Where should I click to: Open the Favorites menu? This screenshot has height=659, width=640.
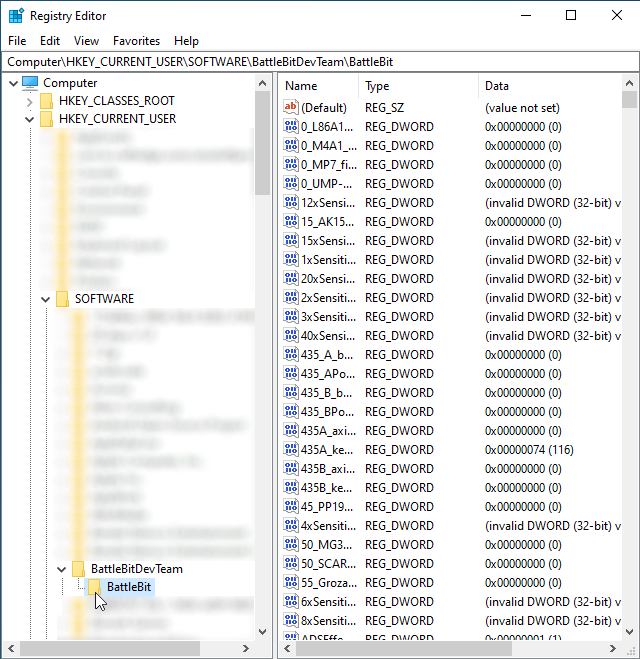[136, 41]
